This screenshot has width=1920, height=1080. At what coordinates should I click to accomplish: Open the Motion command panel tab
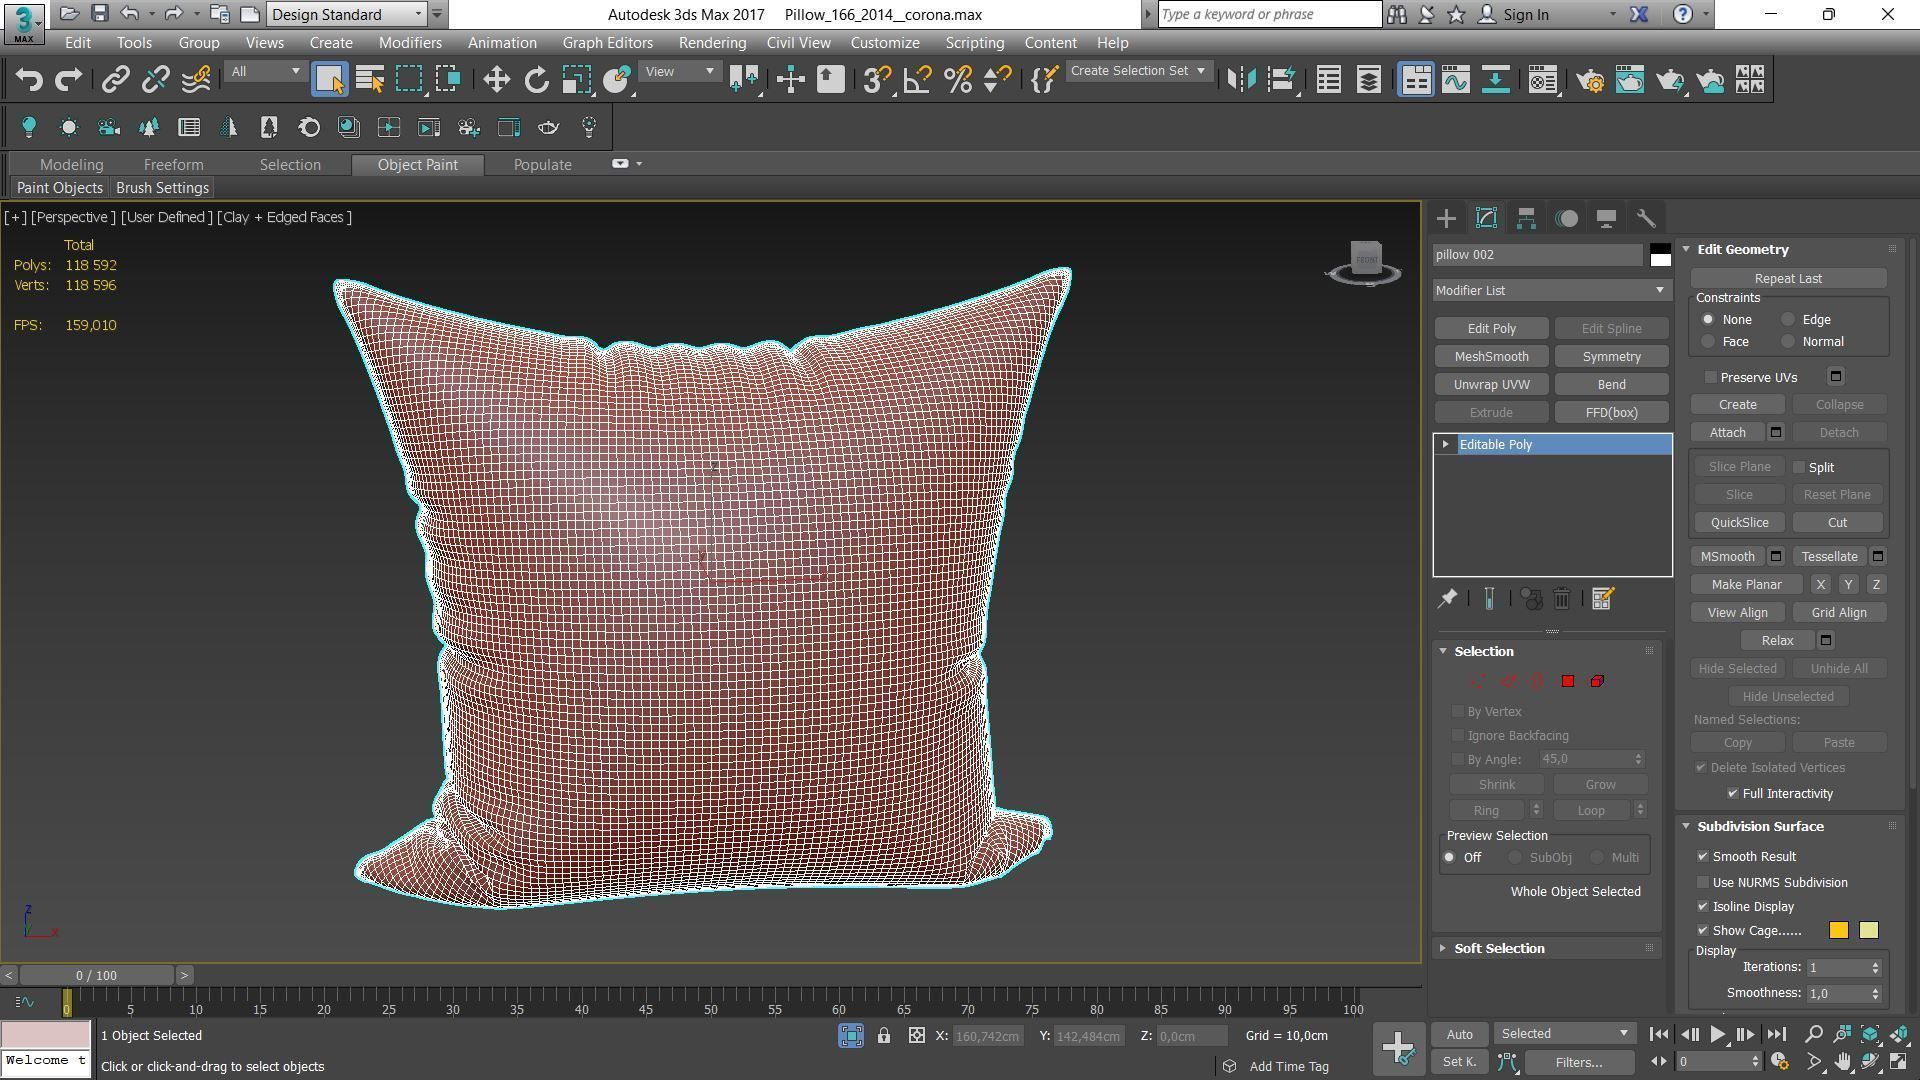click(x=1566, y=218)
